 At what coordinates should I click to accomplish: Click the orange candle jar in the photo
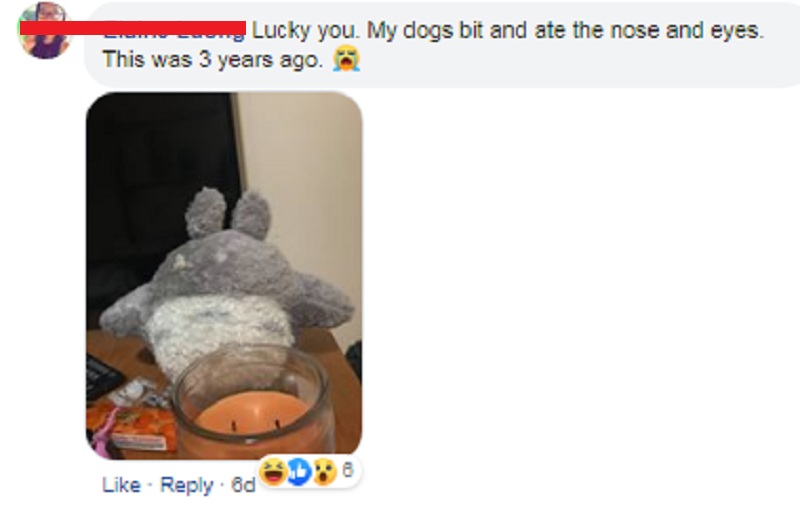(x=254, y=403)
